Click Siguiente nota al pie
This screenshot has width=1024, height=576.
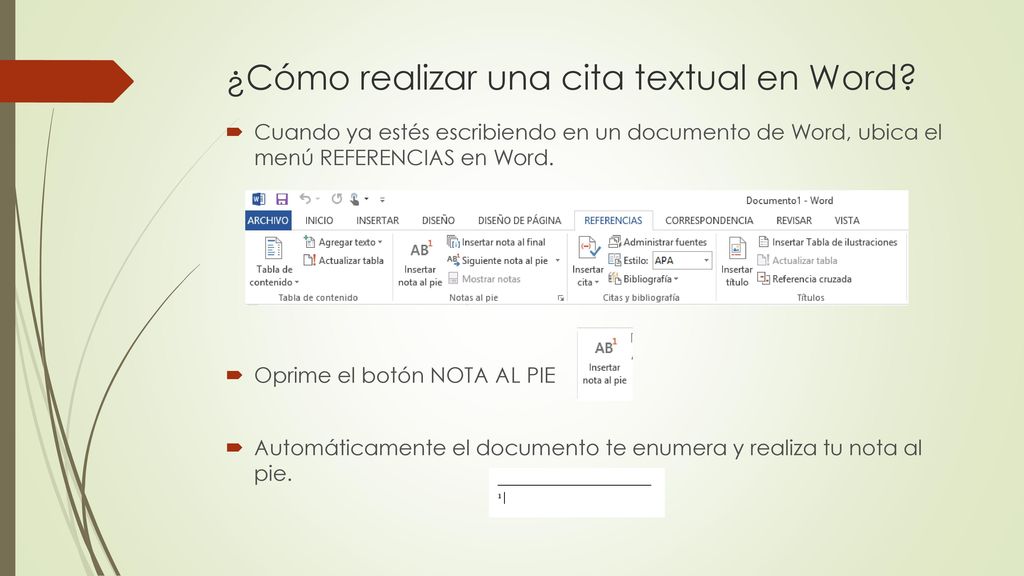498,261
